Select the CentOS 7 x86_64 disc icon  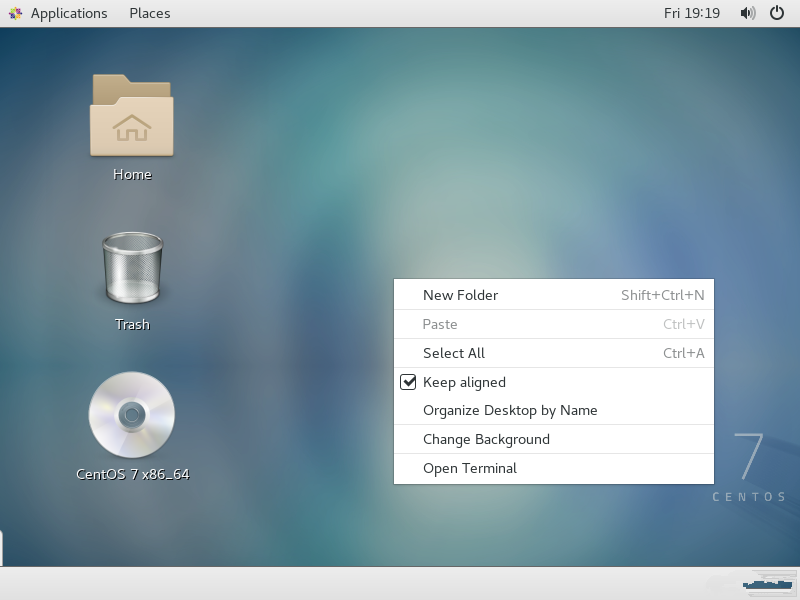point(132,414)
